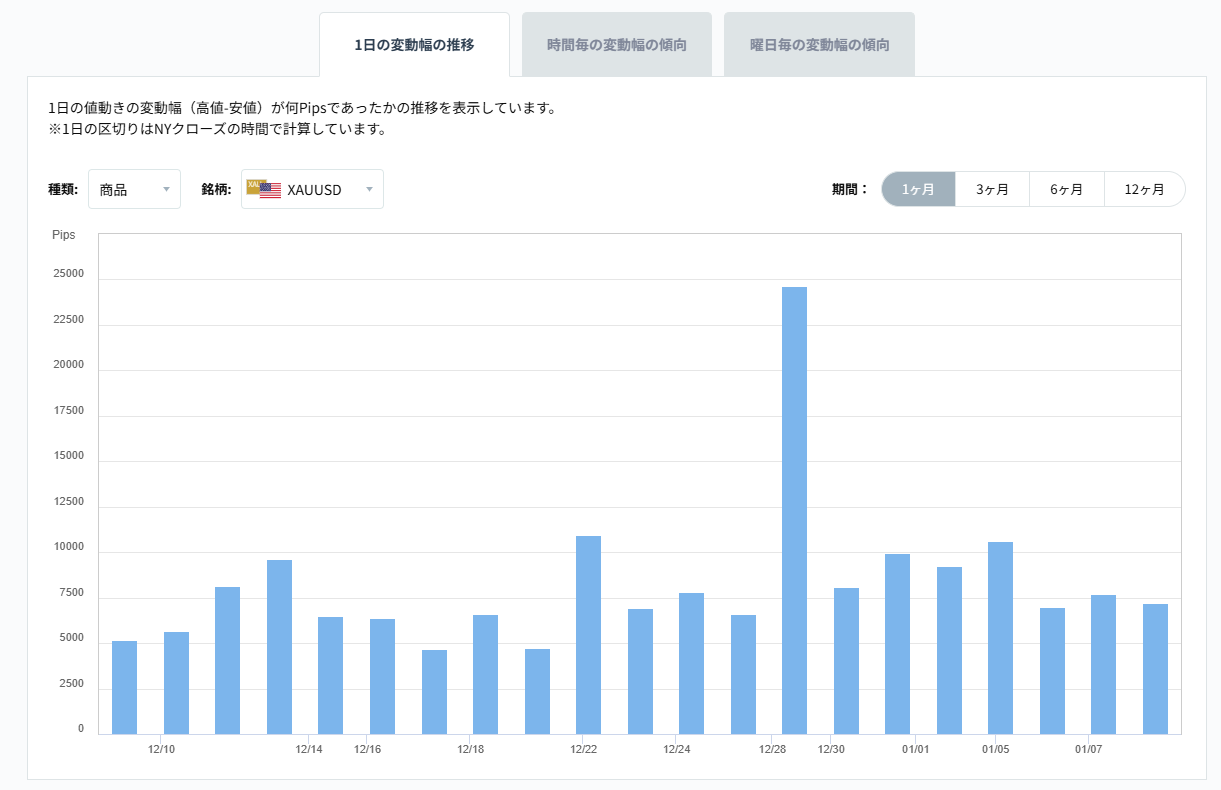
Task: Click the 01/07 date label on the axis
Action: coord(1090,747)
